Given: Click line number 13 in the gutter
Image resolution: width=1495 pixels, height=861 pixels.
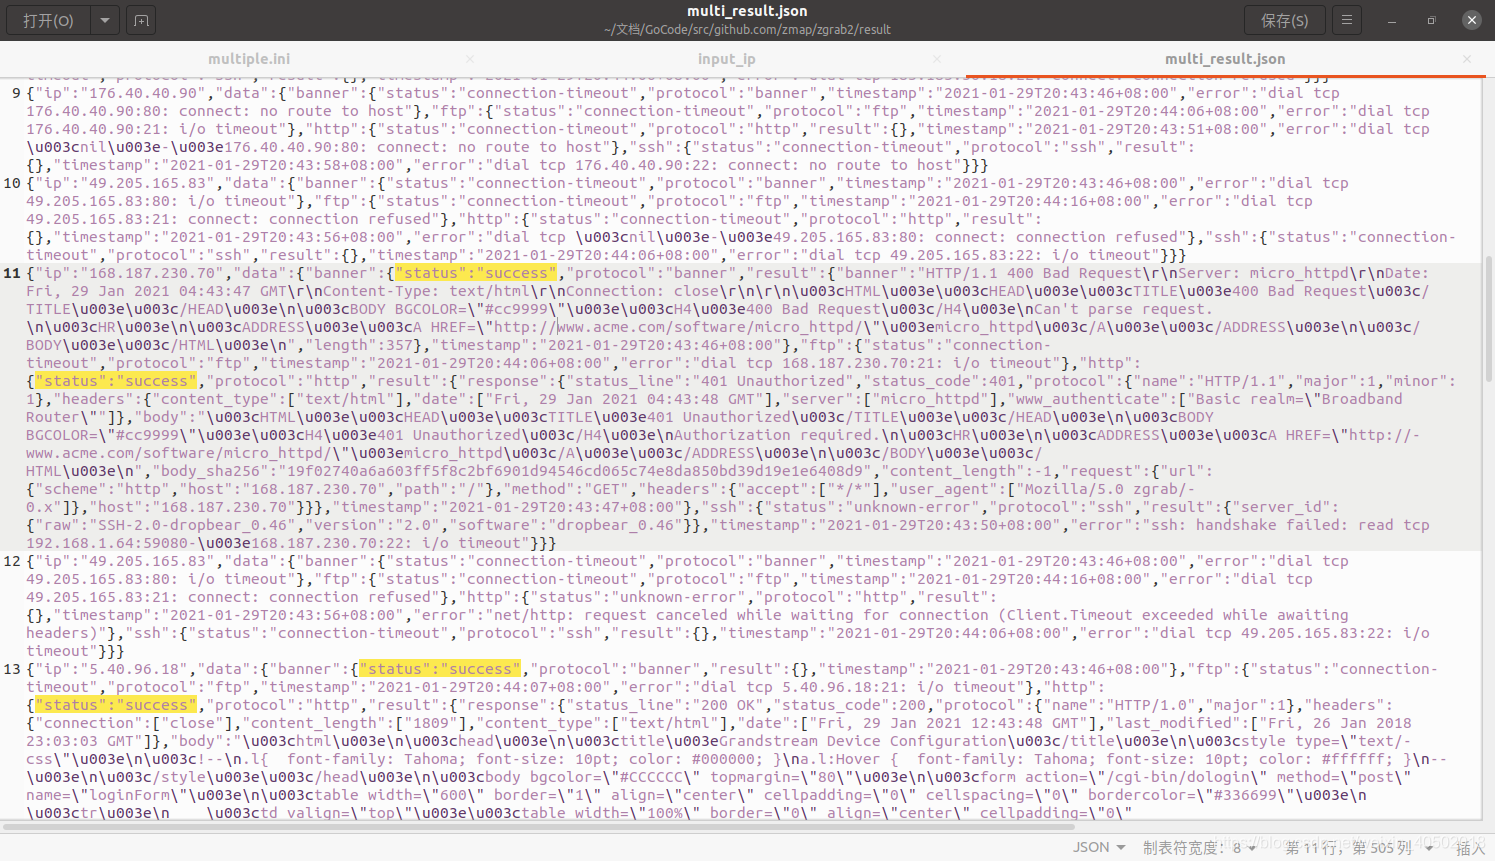Looking at the screenshot, I should [x=12, y=669].
